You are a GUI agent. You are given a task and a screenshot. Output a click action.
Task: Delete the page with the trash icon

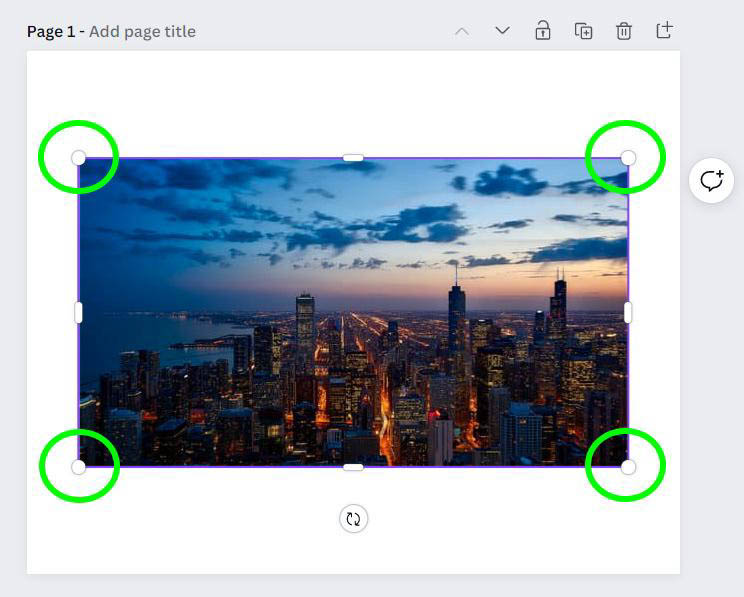623,31
